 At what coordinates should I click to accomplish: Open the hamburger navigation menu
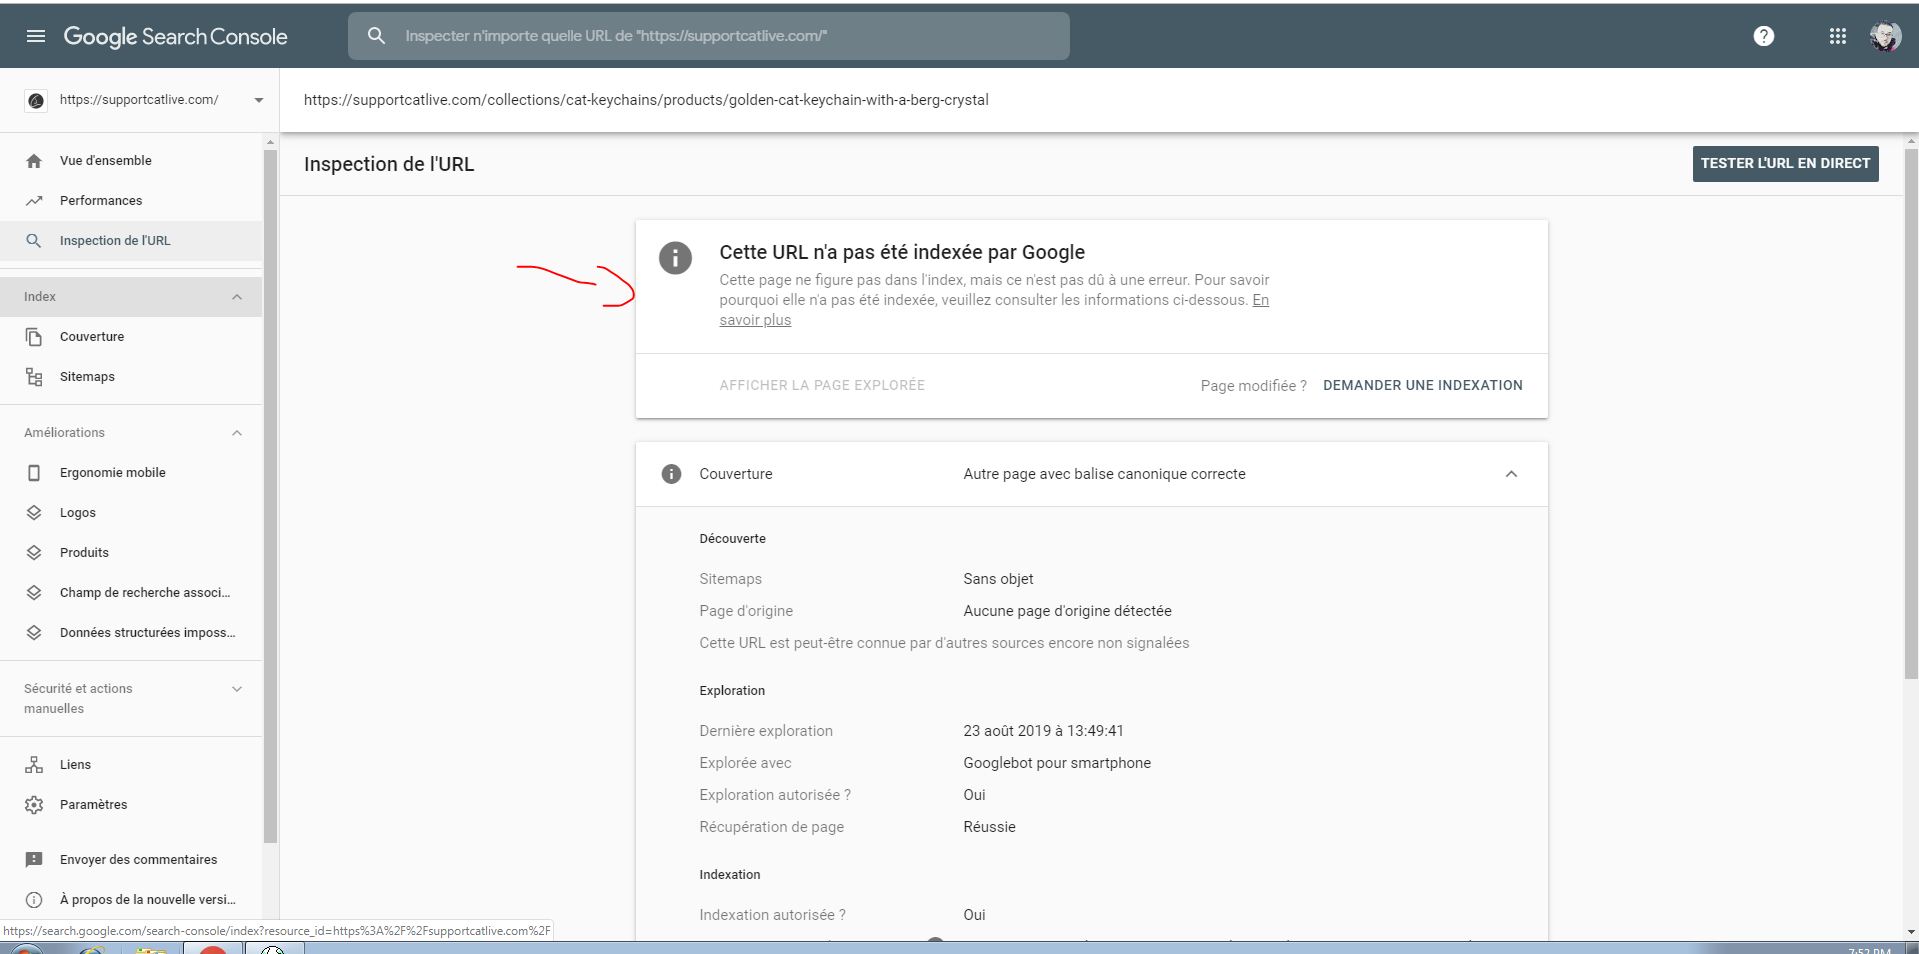pyautogui.click(x=36, y=36)
